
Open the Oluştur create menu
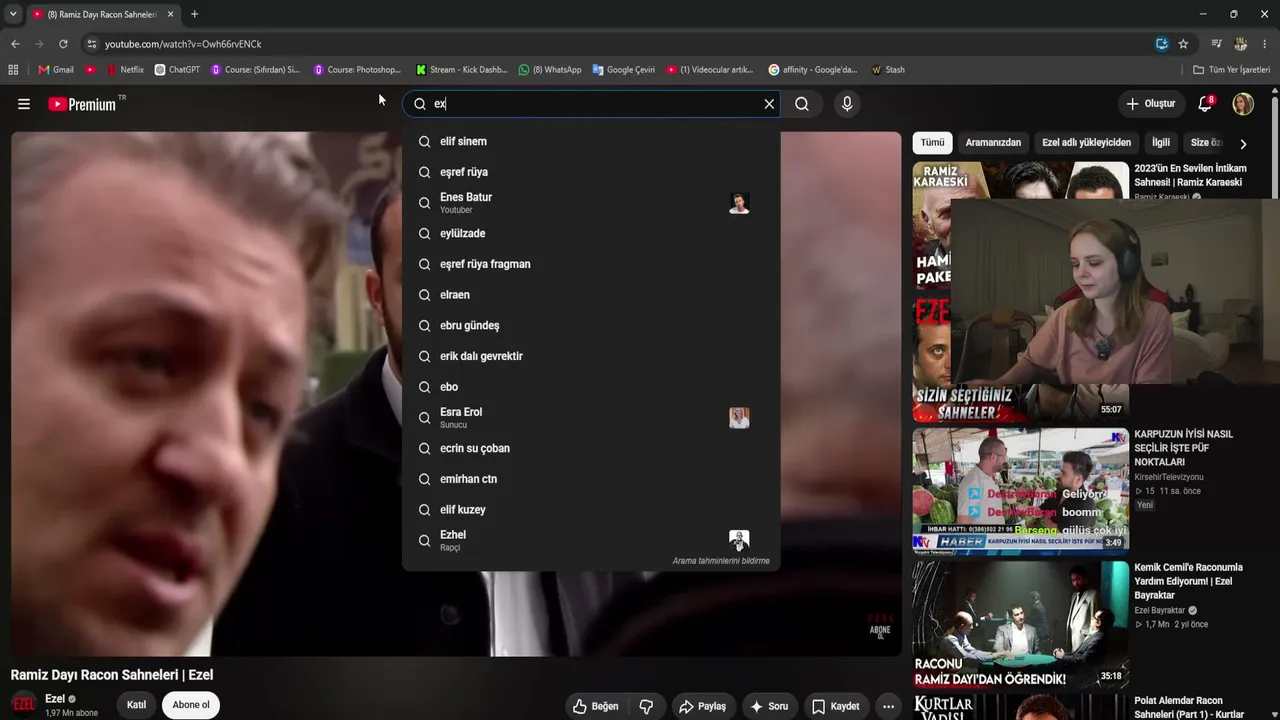[x=1150, y=104]
